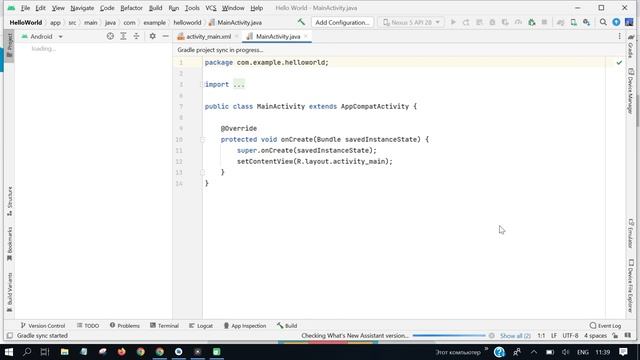This screenshot has width=640, height=360.
Task: Click the Sync Project with Gradle icon
Action: (x=560, y=22)
